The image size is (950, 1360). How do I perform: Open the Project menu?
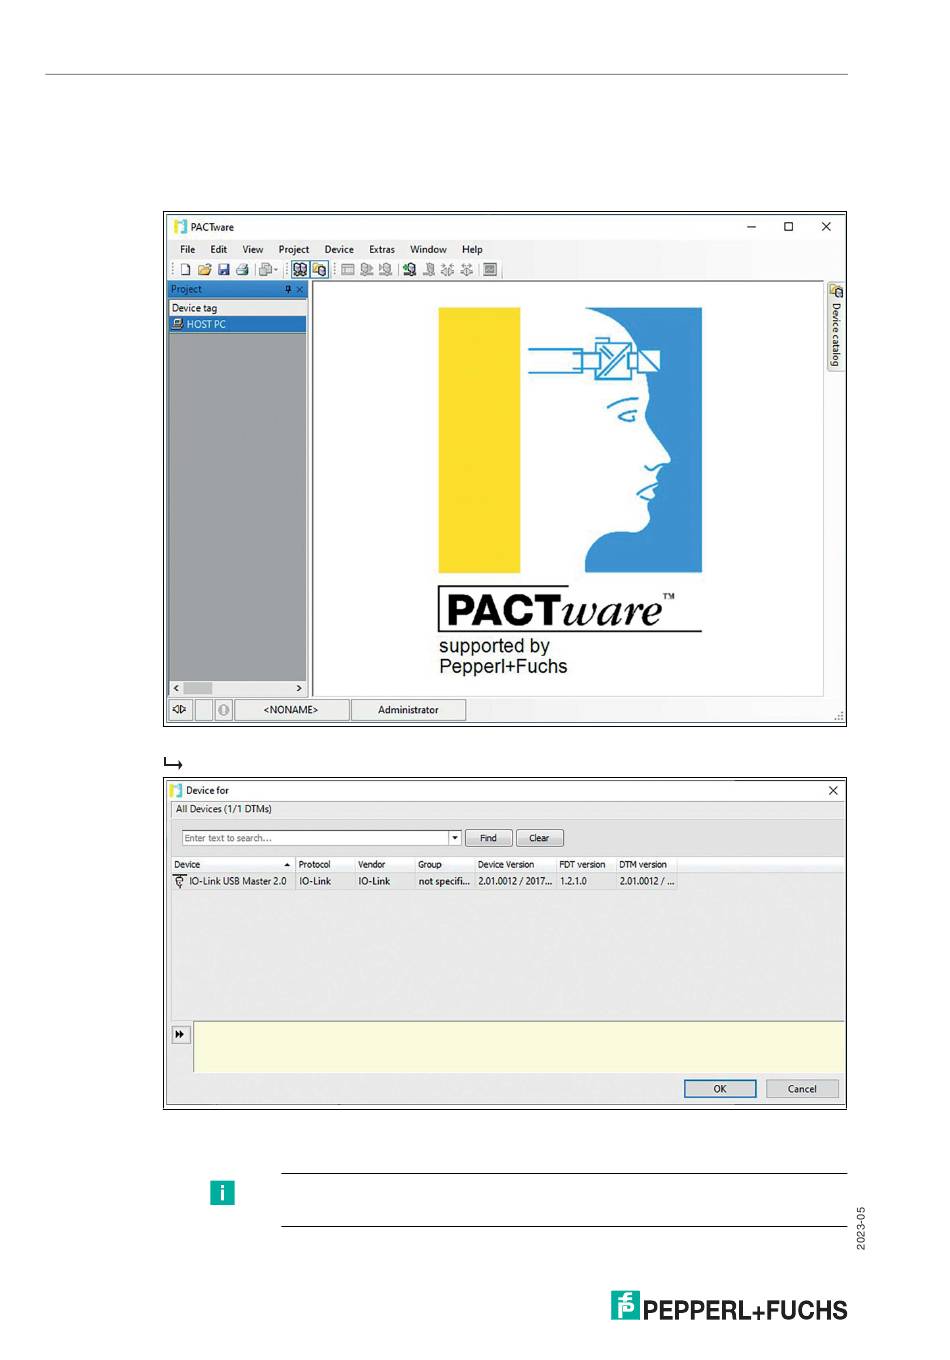coord(294,250)
